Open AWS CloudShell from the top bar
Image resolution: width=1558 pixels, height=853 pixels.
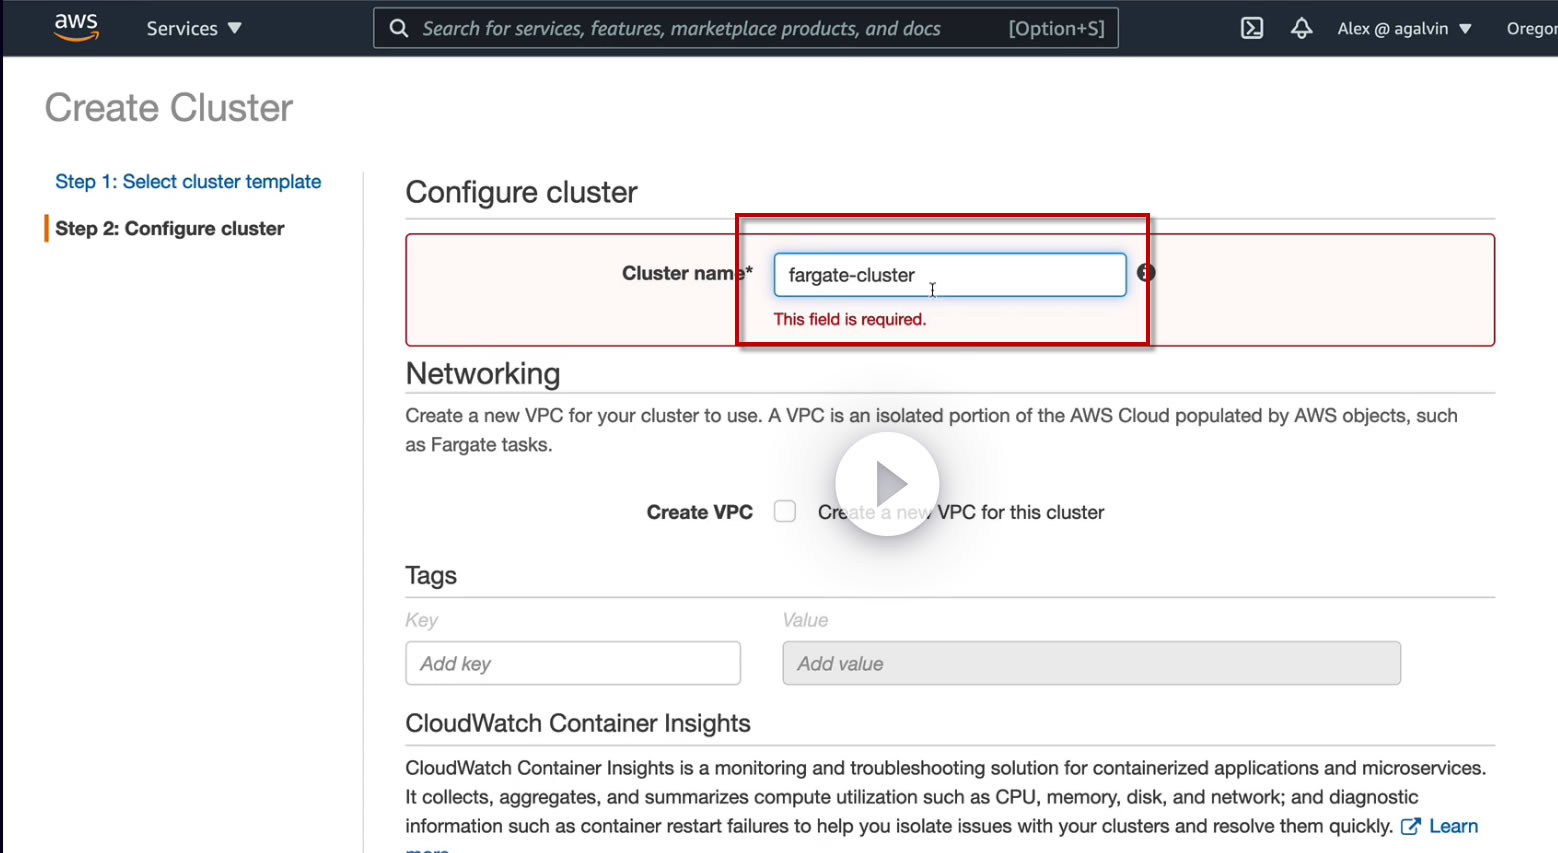(1252, 28)
